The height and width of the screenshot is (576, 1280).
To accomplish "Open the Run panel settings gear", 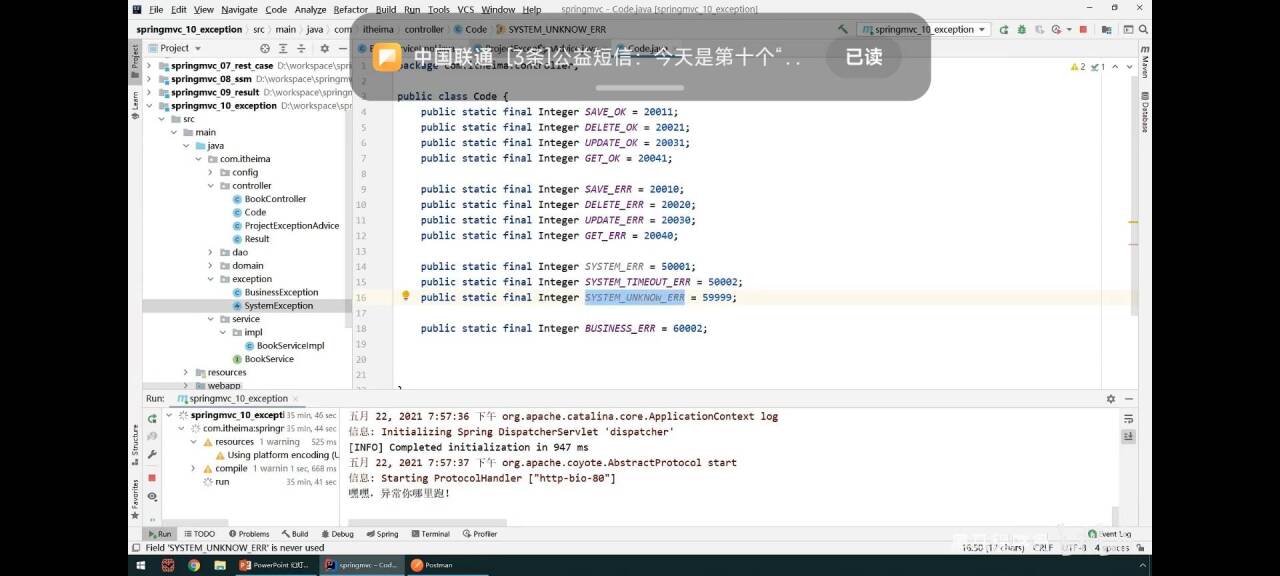I will [x=1110, y=398].
